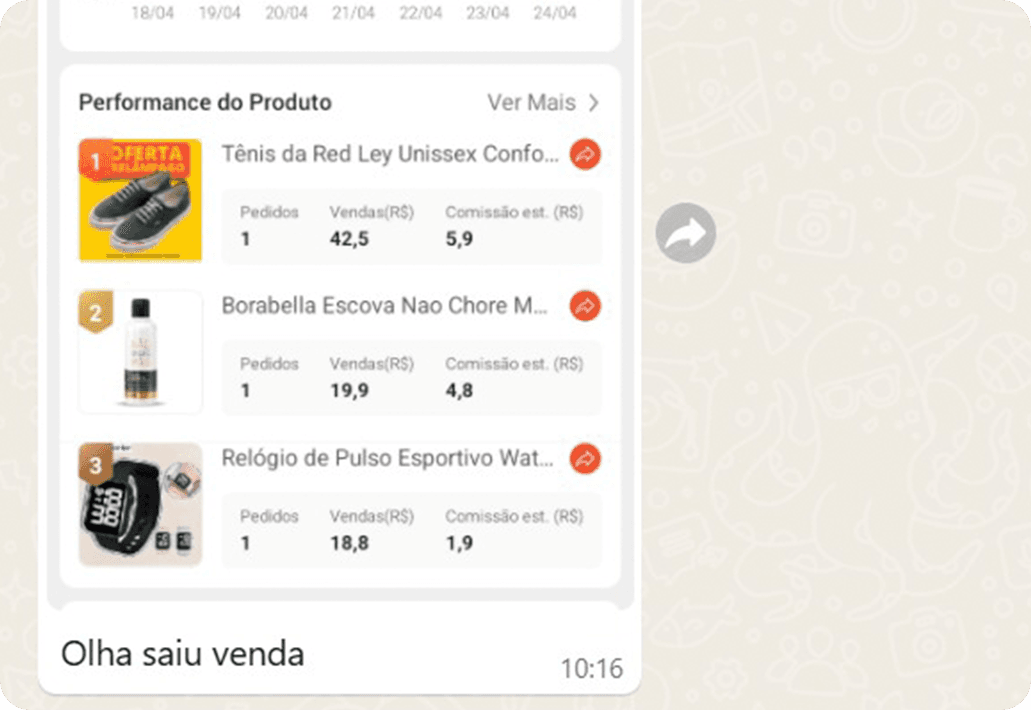
Task: Select the 18/04 date on chart axis
Action: tap(153, 12)
